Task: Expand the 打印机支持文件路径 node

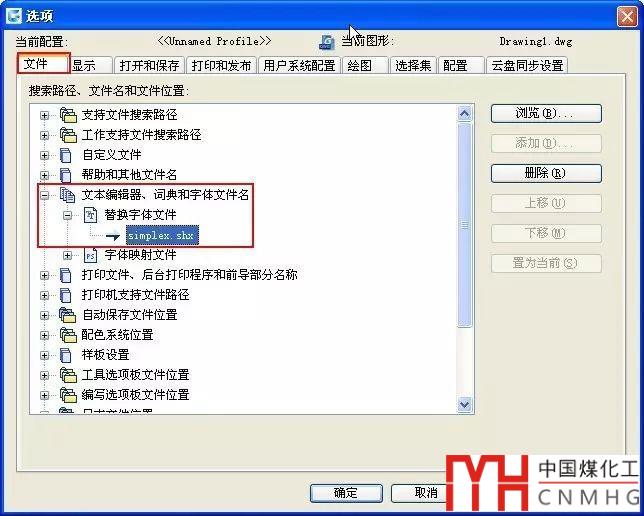Action: (44, 295)
